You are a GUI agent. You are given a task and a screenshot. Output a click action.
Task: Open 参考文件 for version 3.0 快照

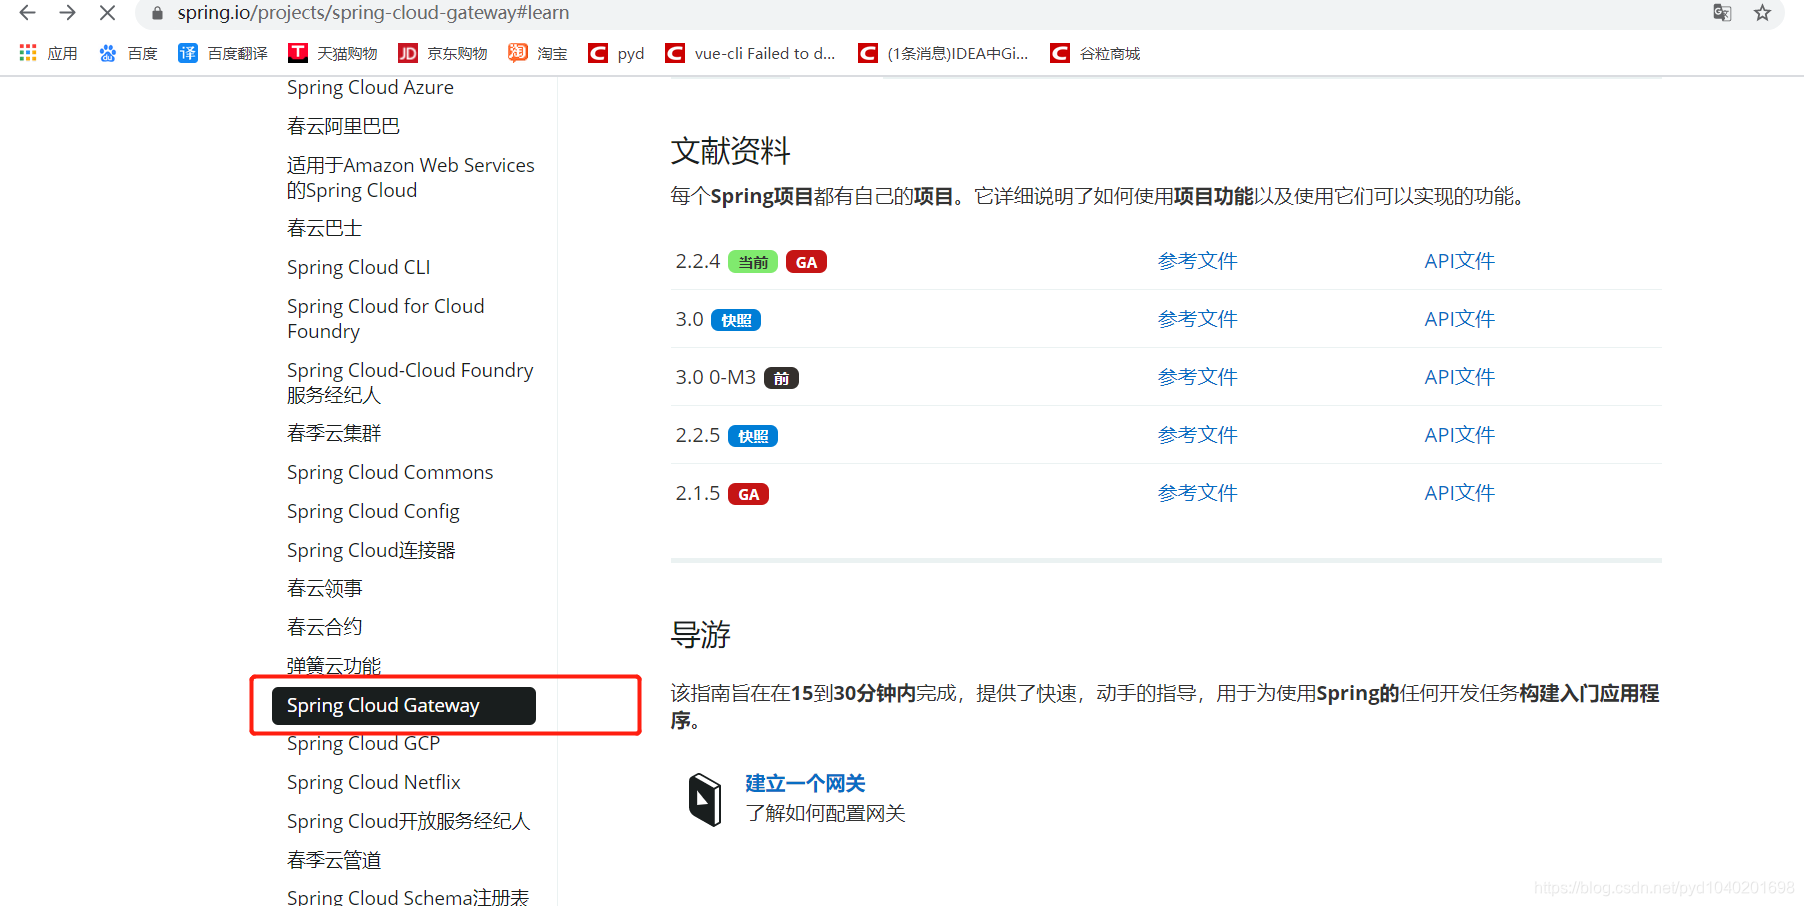[1198, 319]
